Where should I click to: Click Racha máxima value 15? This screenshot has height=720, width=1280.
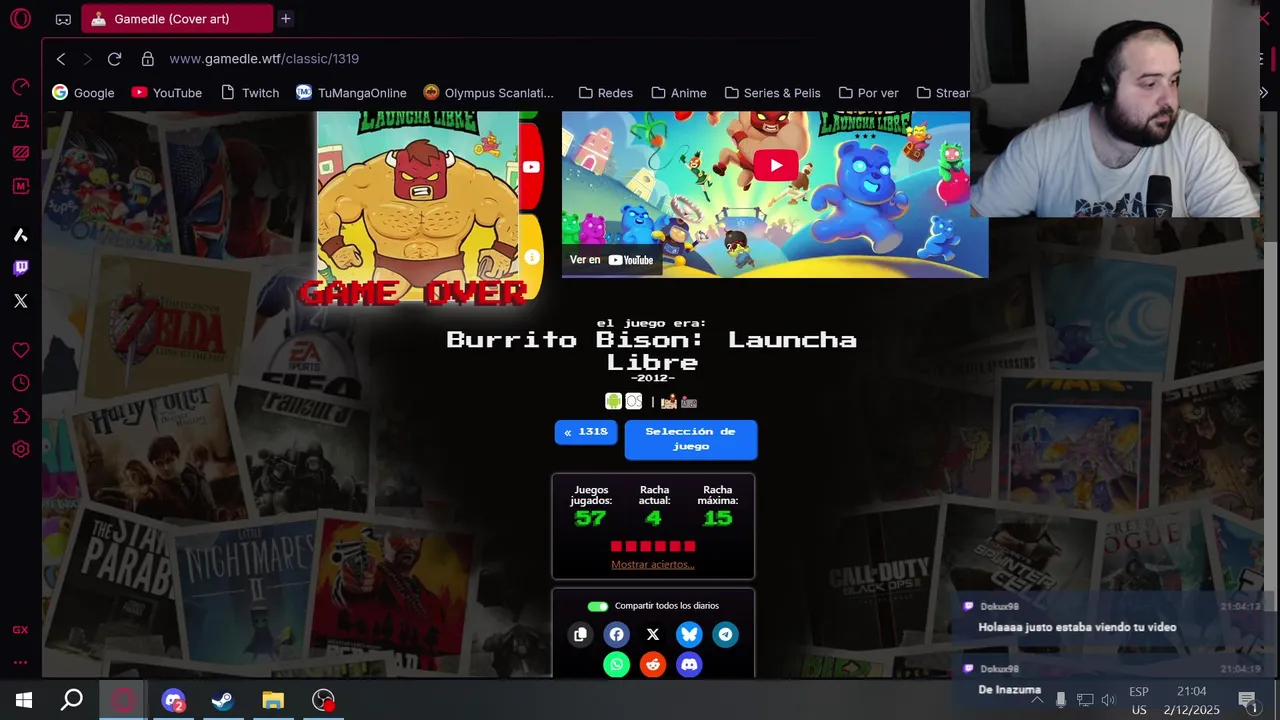[717, 518]
